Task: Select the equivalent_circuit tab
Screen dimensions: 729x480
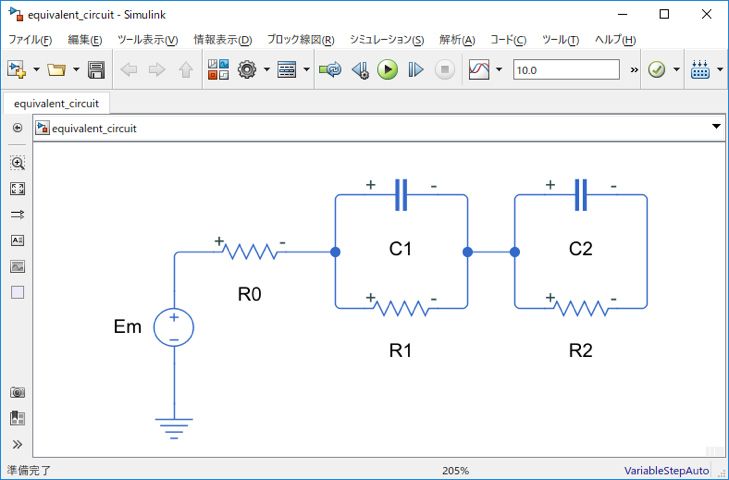Action: [55, 102]
